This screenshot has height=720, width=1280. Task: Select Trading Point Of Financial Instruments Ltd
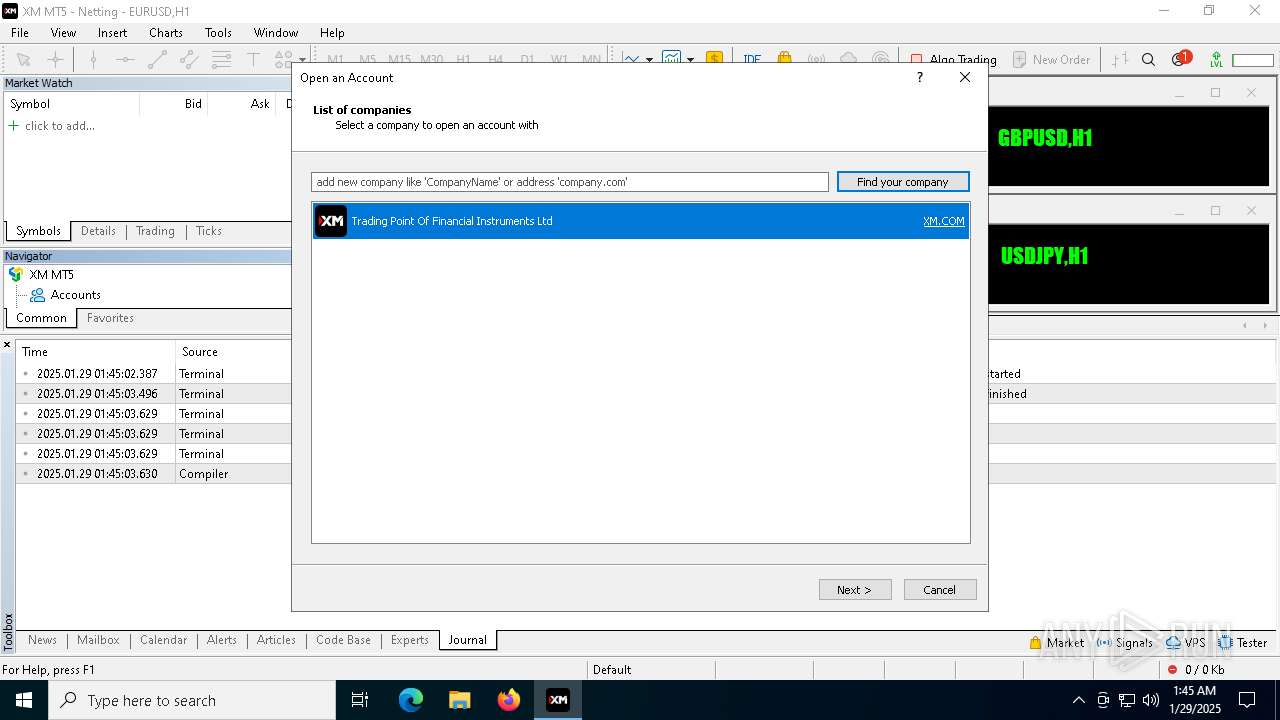point(640,221)
